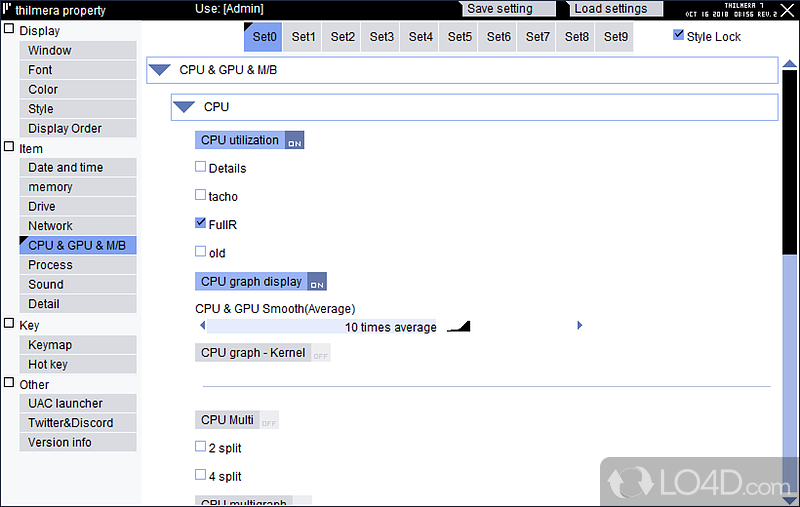Check the 4 split option
The image size is (800, 507).
click(x=201, y=475)
